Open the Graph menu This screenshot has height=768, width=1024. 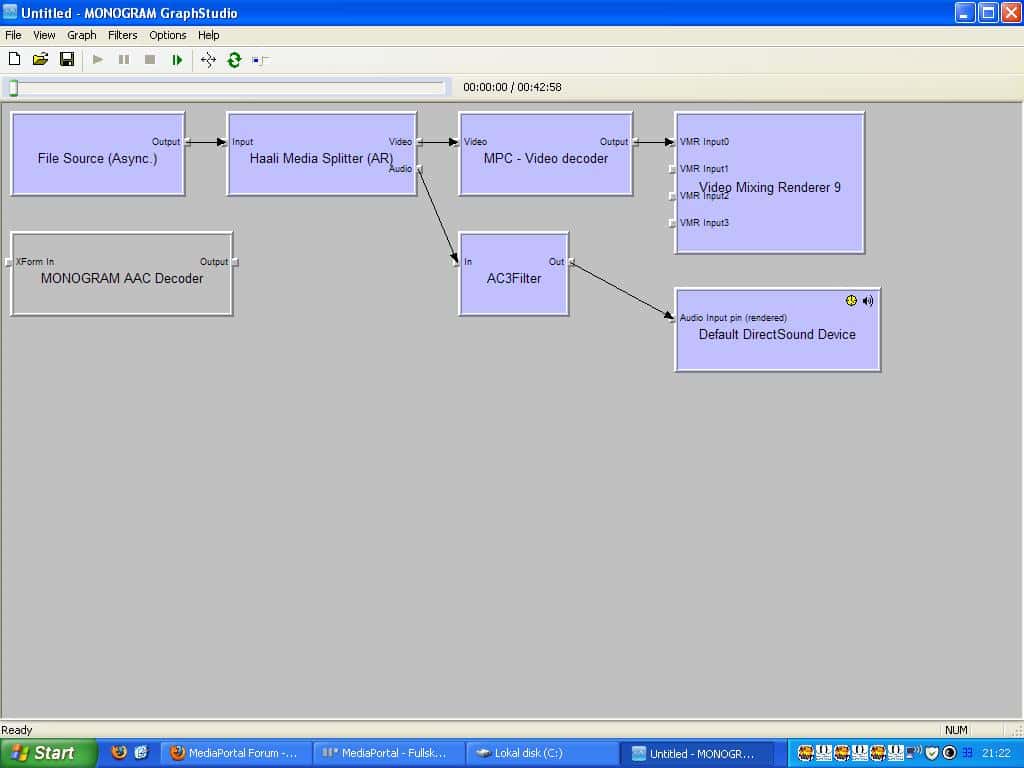(82, 35)
